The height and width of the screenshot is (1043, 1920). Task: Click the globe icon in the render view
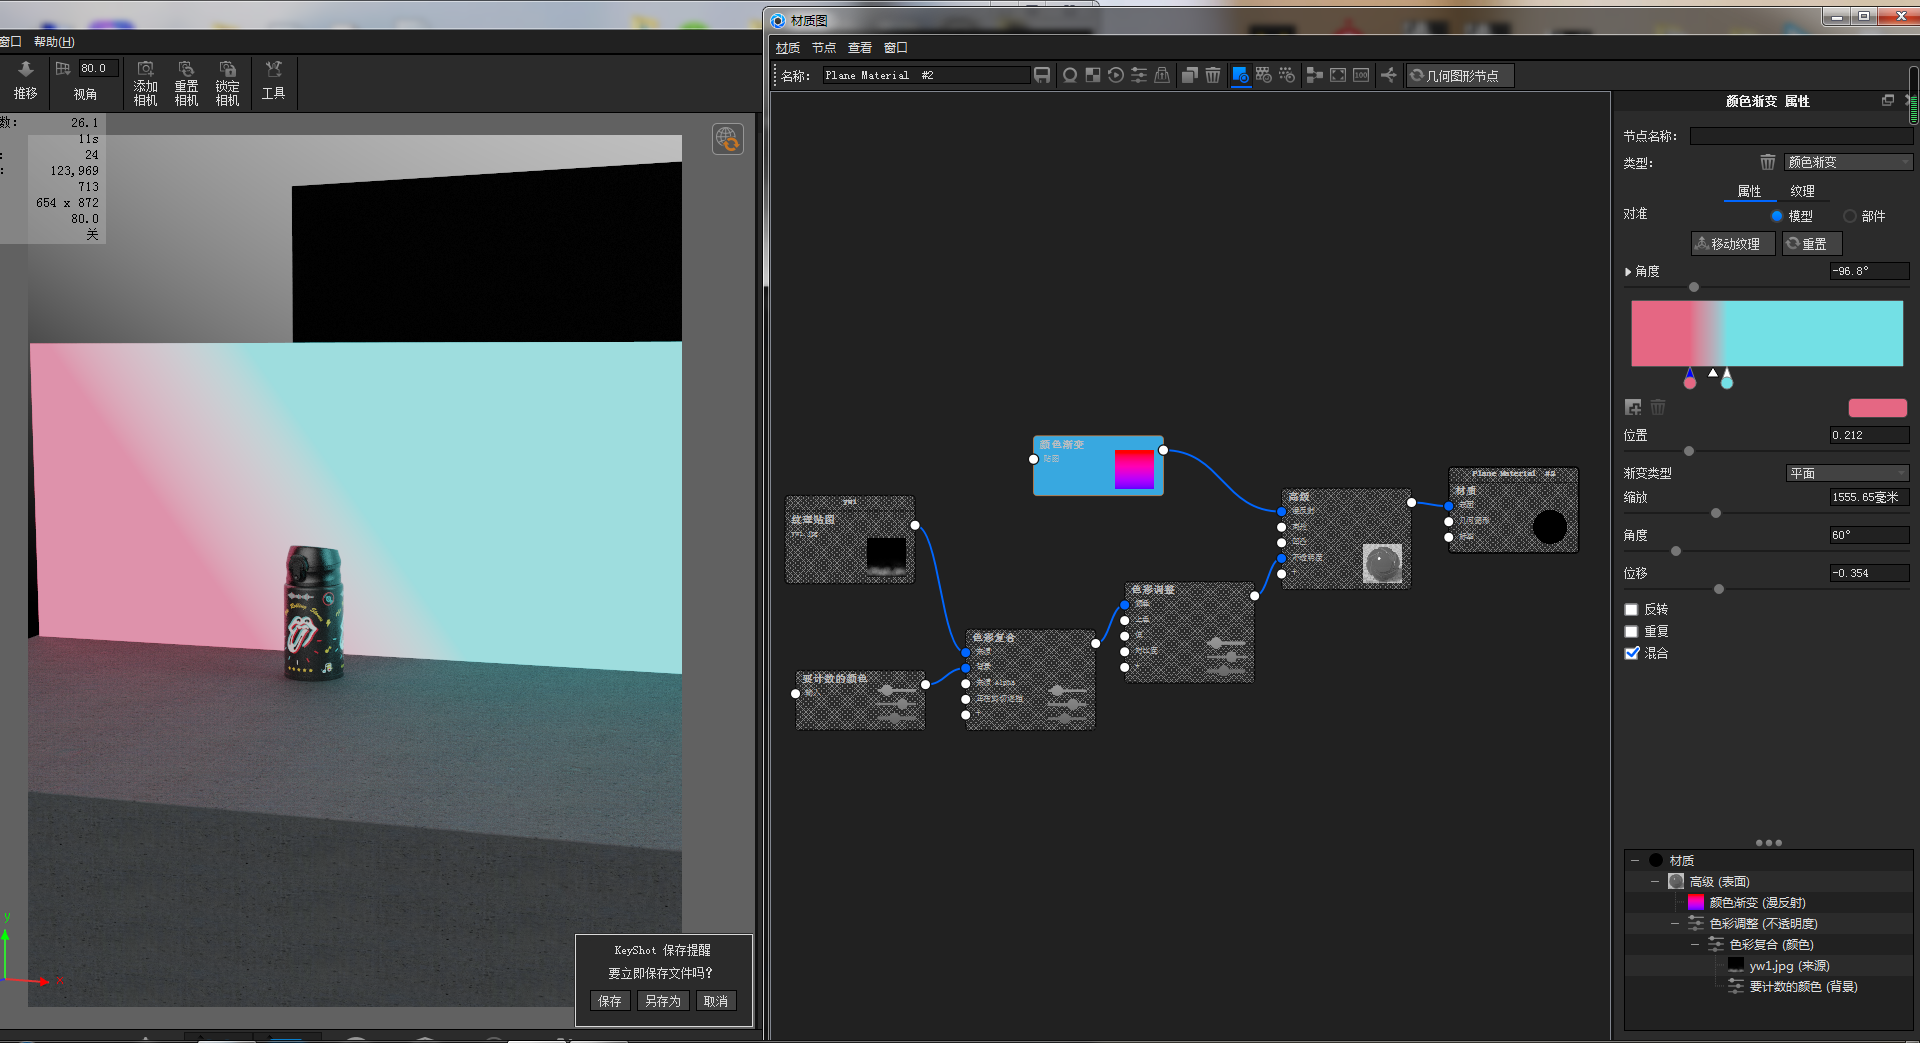click(x=727, y=140)
